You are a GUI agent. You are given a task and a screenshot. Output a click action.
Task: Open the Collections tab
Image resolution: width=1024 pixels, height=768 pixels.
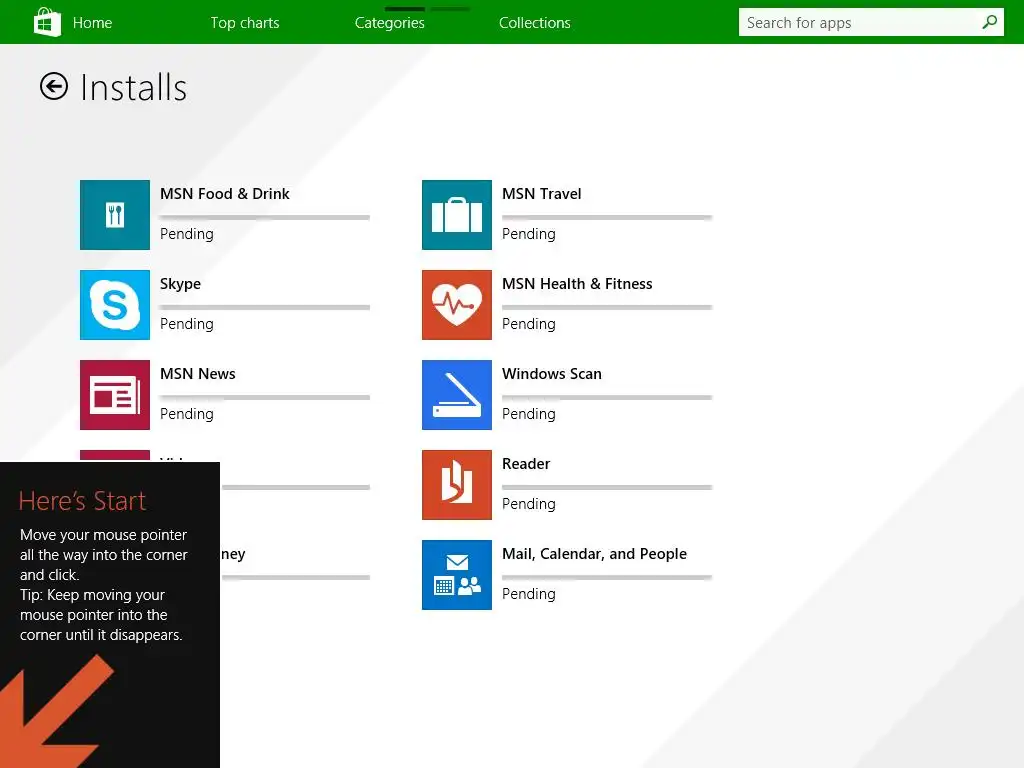click(x=534, y=23)
